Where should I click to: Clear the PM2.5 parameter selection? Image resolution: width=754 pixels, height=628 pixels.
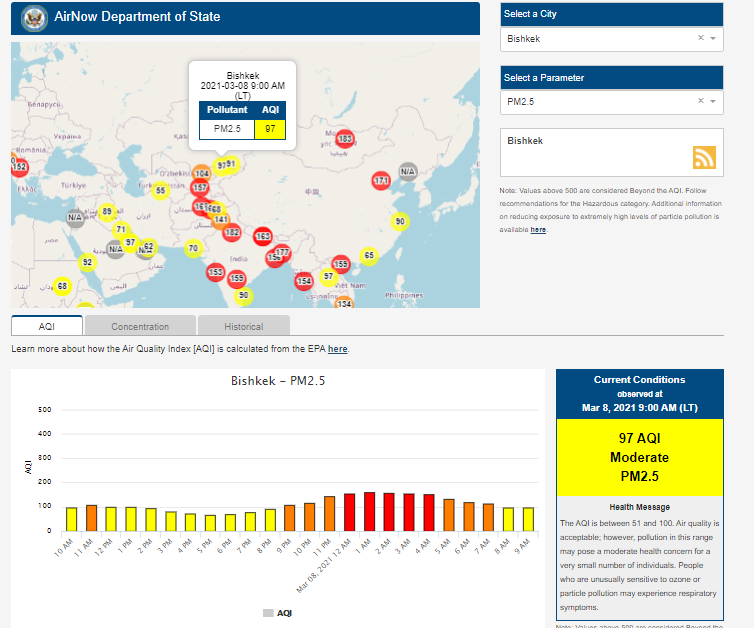tap(700, 101)
